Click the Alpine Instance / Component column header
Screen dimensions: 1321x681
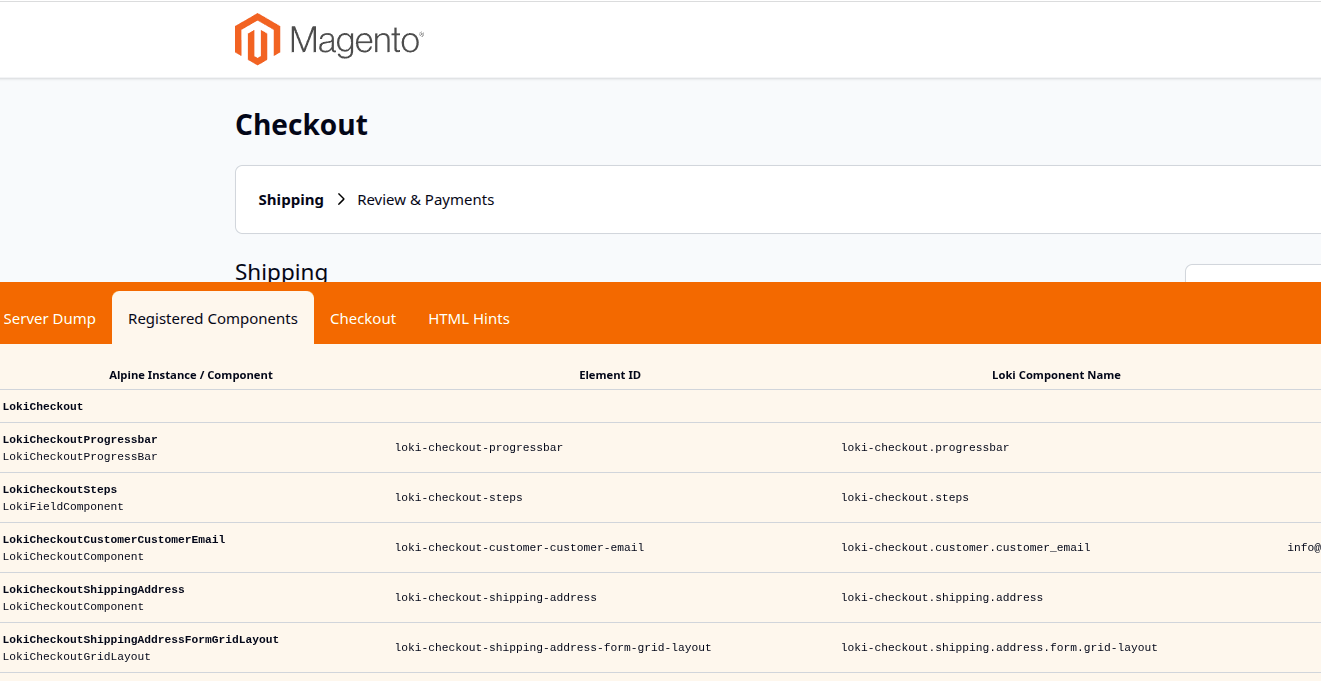point(191,375)
